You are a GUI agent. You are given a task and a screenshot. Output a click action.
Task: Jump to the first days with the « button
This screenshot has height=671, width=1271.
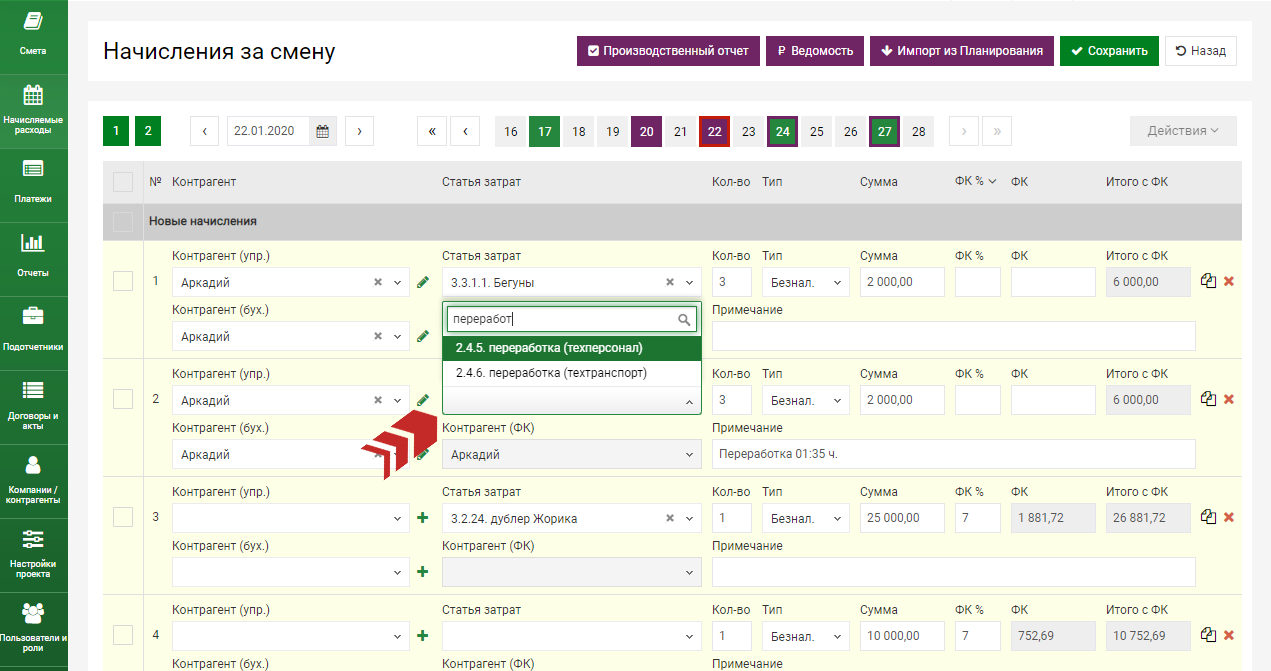[432, 132]
